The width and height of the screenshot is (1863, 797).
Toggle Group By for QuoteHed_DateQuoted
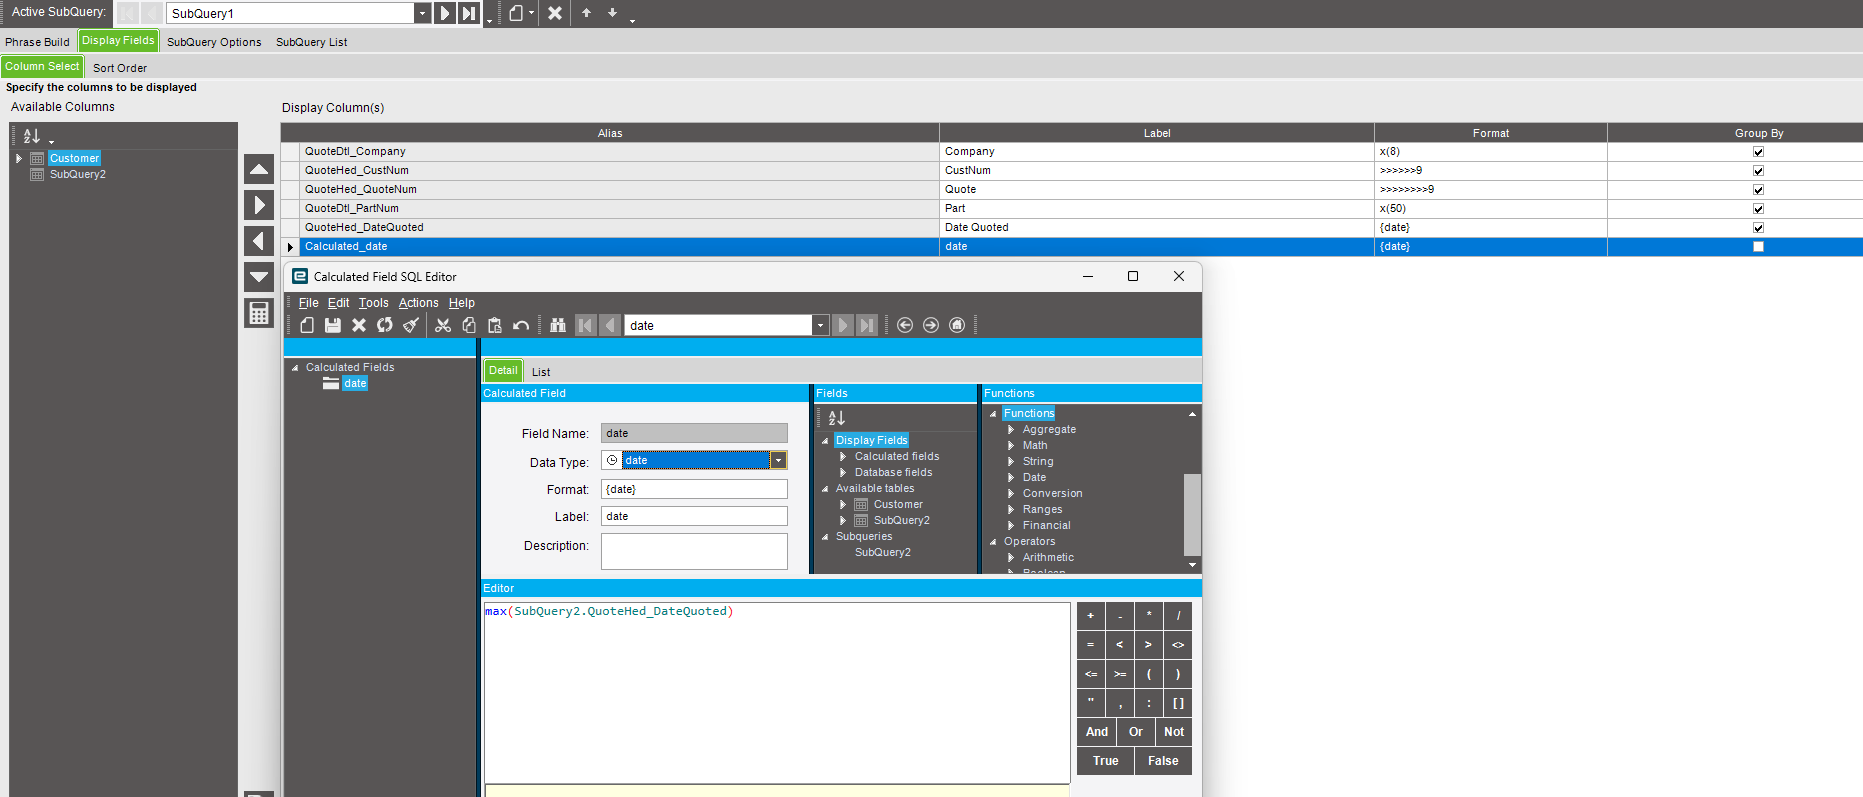click(1758, 228)
